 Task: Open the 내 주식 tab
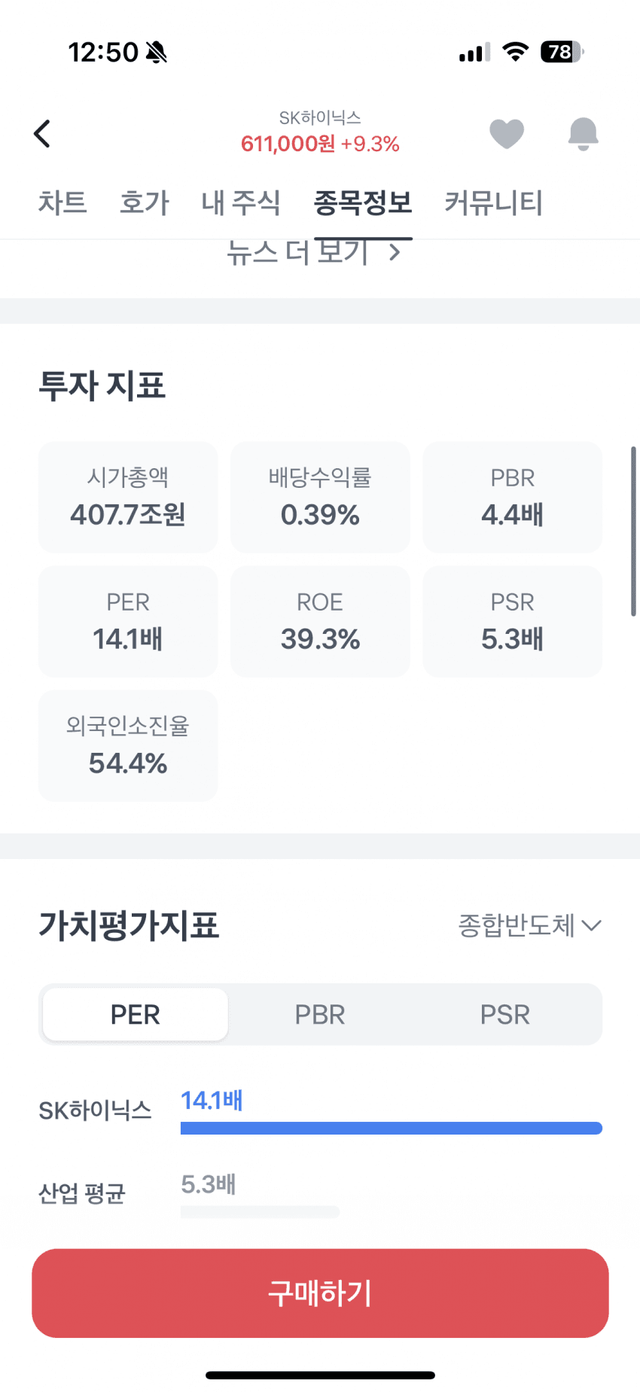tap(241, 203)
